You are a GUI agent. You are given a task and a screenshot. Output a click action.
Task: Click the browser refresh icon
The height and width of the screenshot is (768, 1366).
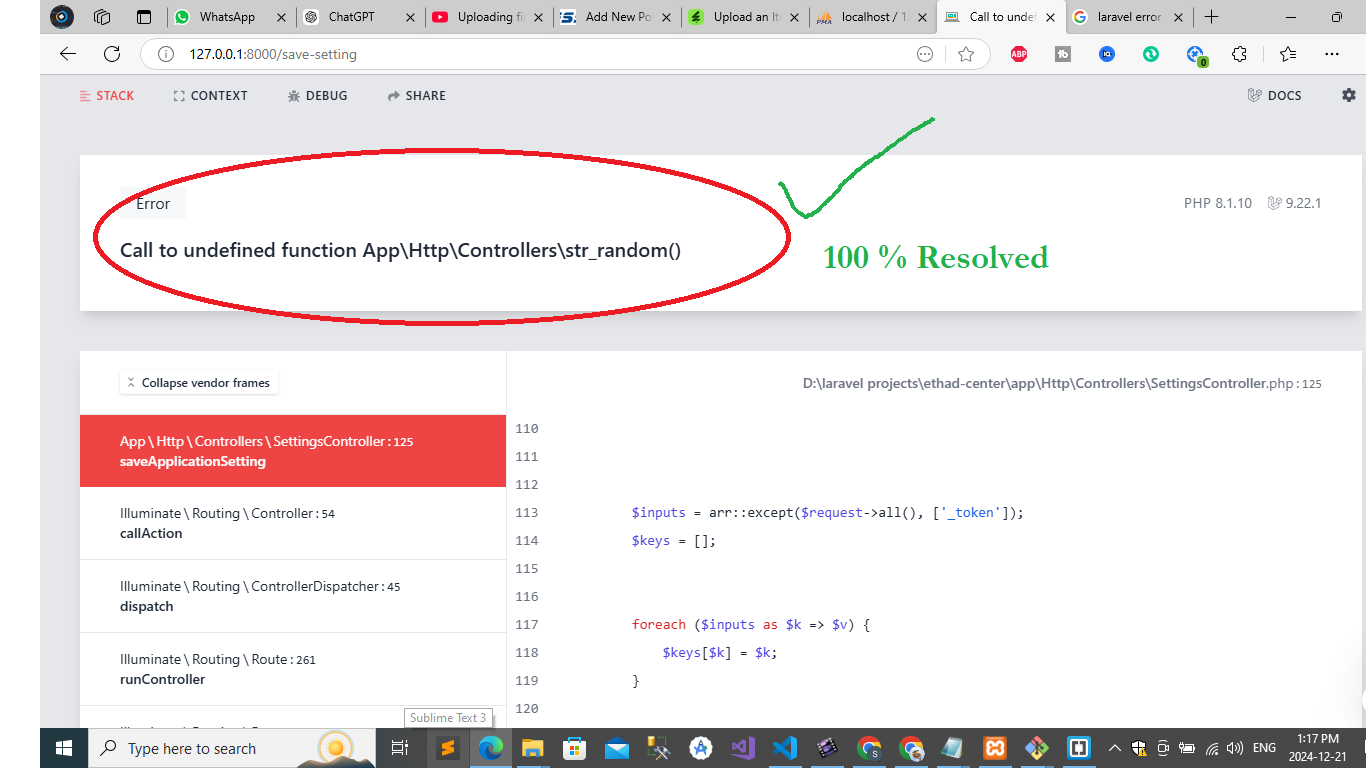point(112,54)
